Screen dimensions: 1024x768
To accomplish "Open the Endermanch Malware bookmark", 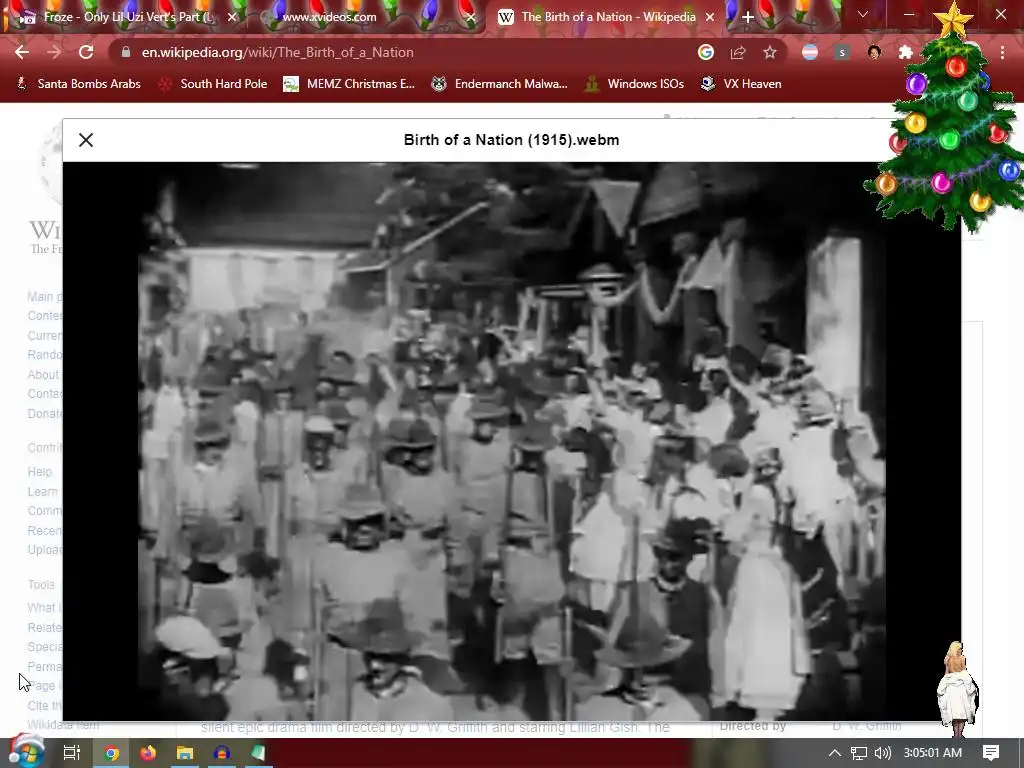I will (500, 84).
